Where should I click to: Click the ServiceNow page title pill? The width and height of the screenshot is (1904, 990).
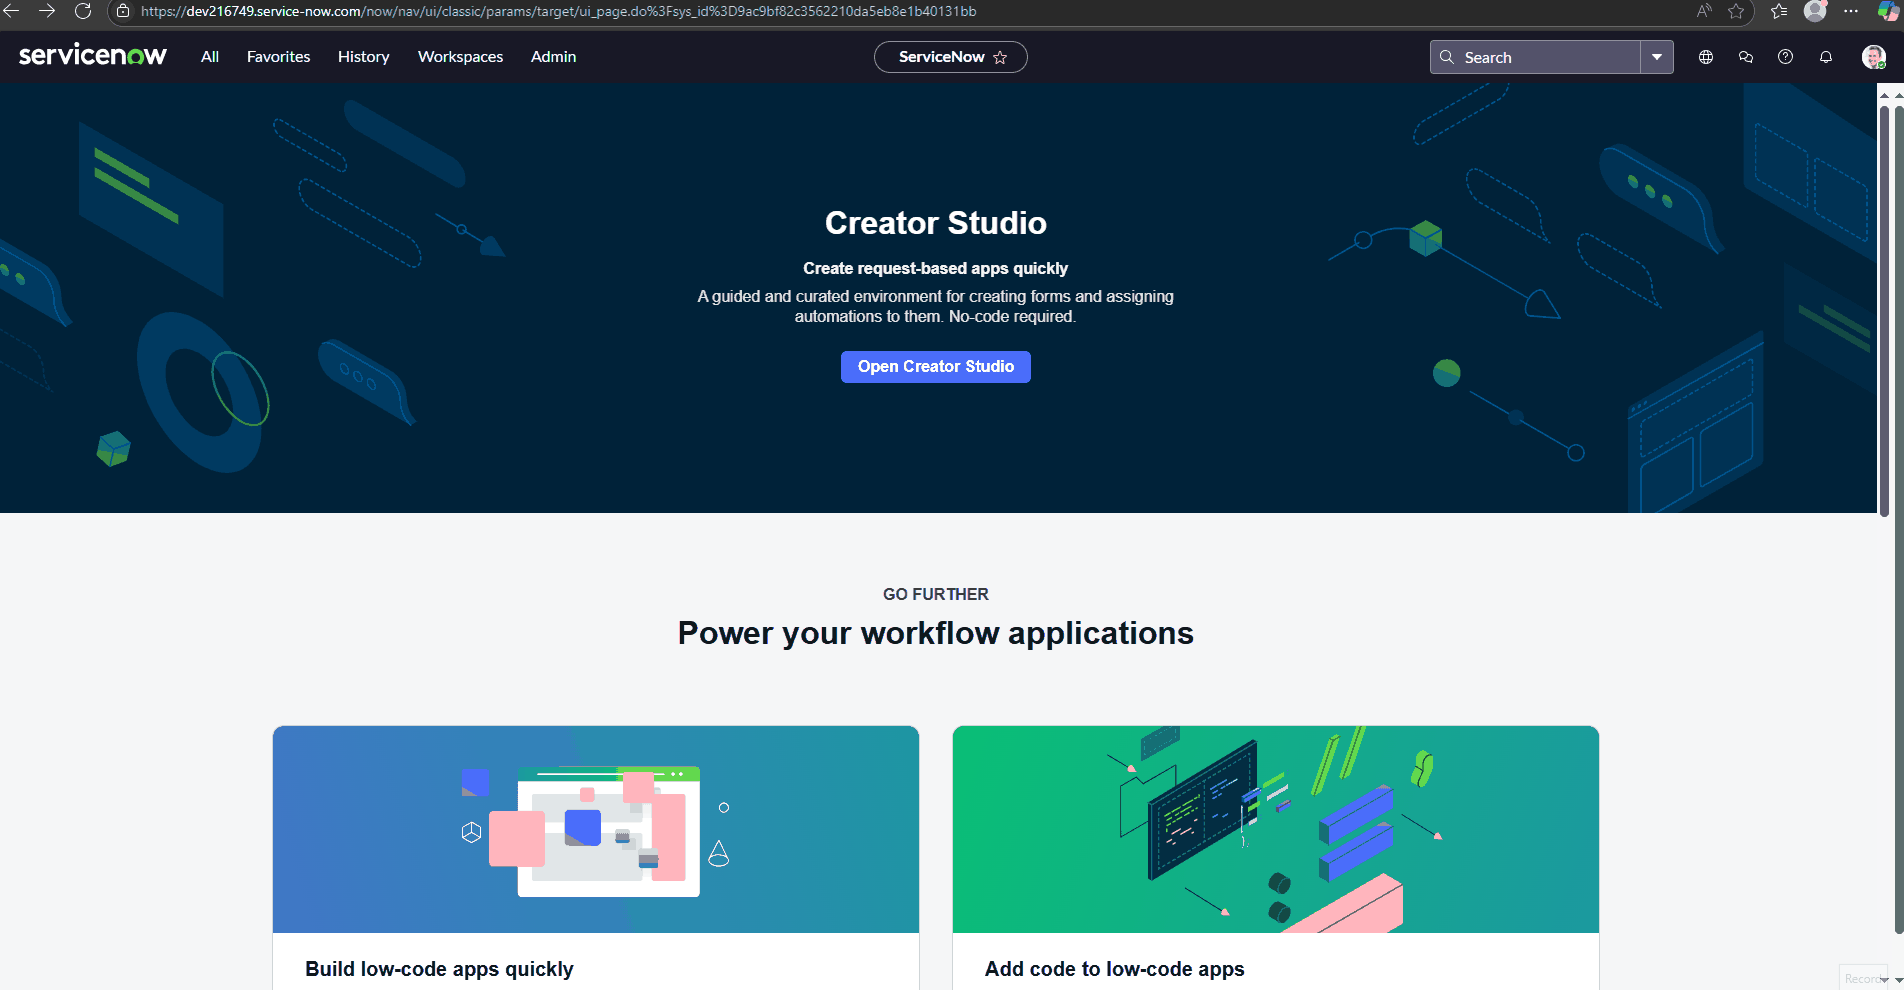click(x=950, y=57)
